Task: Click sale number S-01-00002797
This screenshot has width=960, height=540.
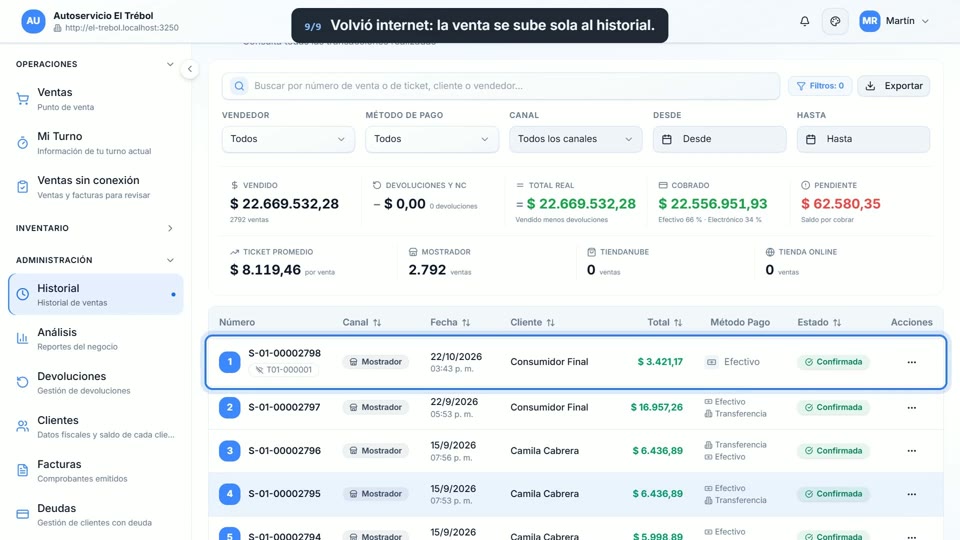Action: (284, 407)
